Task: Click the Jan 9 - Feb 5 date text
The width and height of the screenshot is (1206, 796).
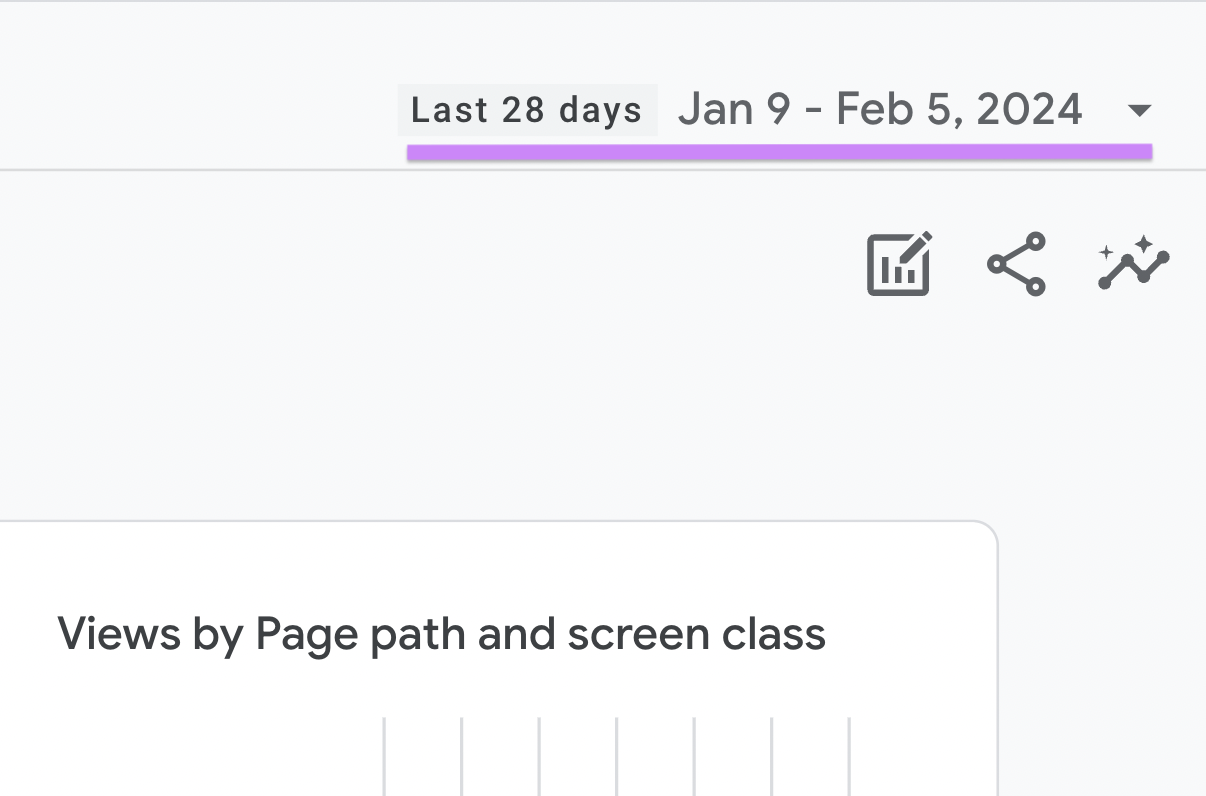Action: tap(880, 108)
